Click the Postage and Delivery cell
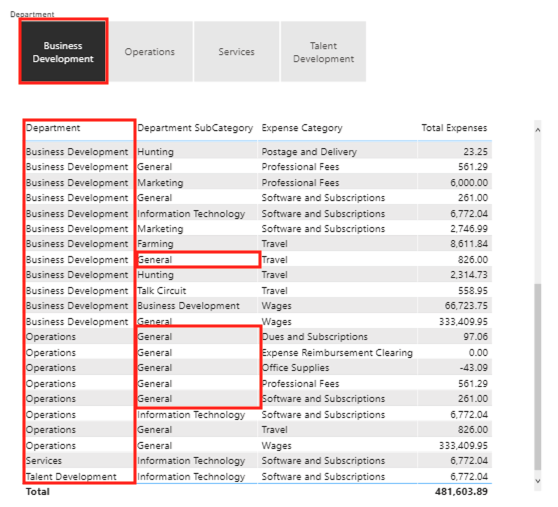This screenshot has height=507, width=558. pos(309,152)
